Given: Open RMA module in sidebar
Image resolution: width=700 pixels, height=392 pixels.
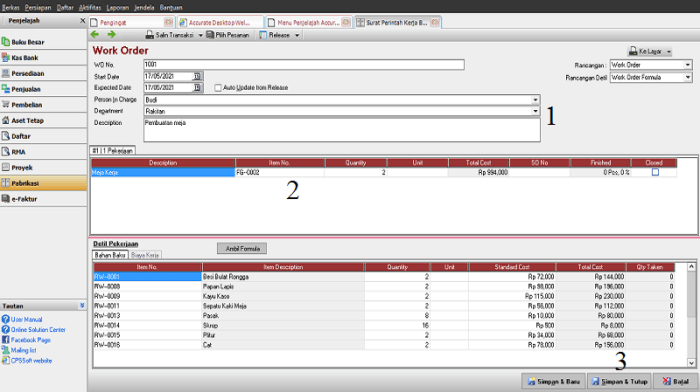Looking at the screenshot, I should coord(43,152).
